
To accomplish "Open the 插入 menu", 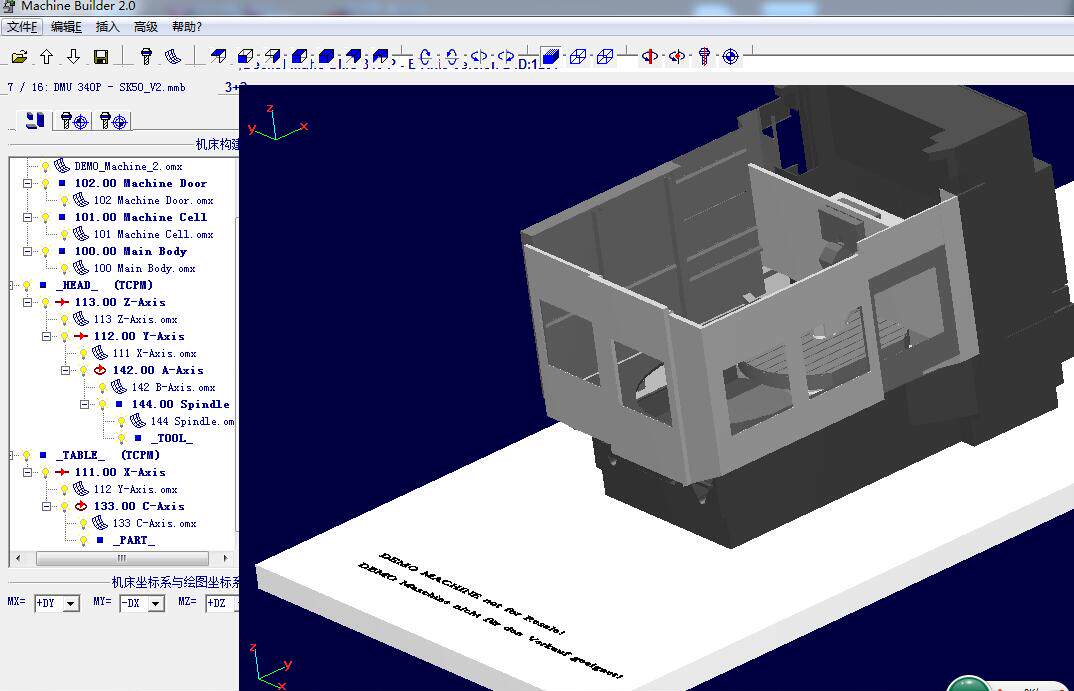I will 107,27.
